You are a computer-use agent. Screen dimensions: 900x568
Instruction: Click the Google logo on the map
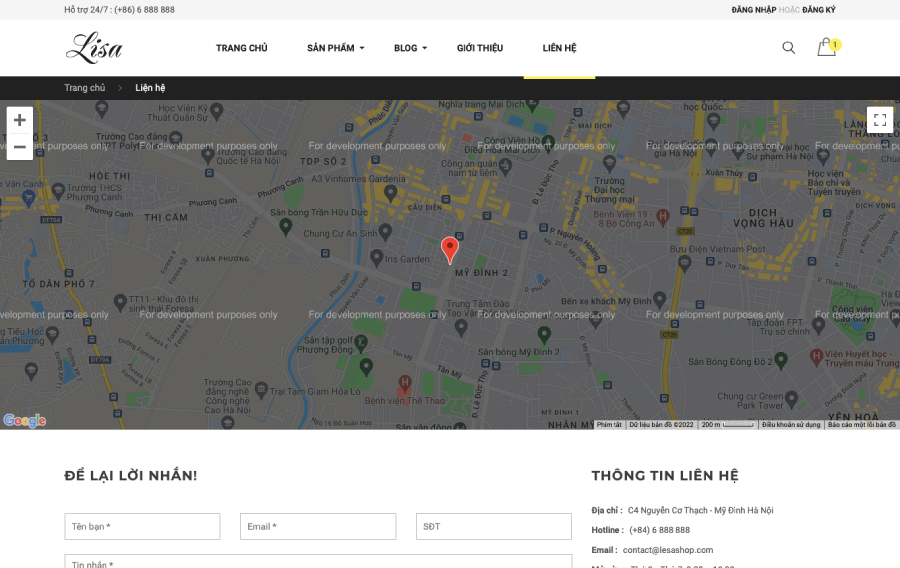tap(25, 421)
